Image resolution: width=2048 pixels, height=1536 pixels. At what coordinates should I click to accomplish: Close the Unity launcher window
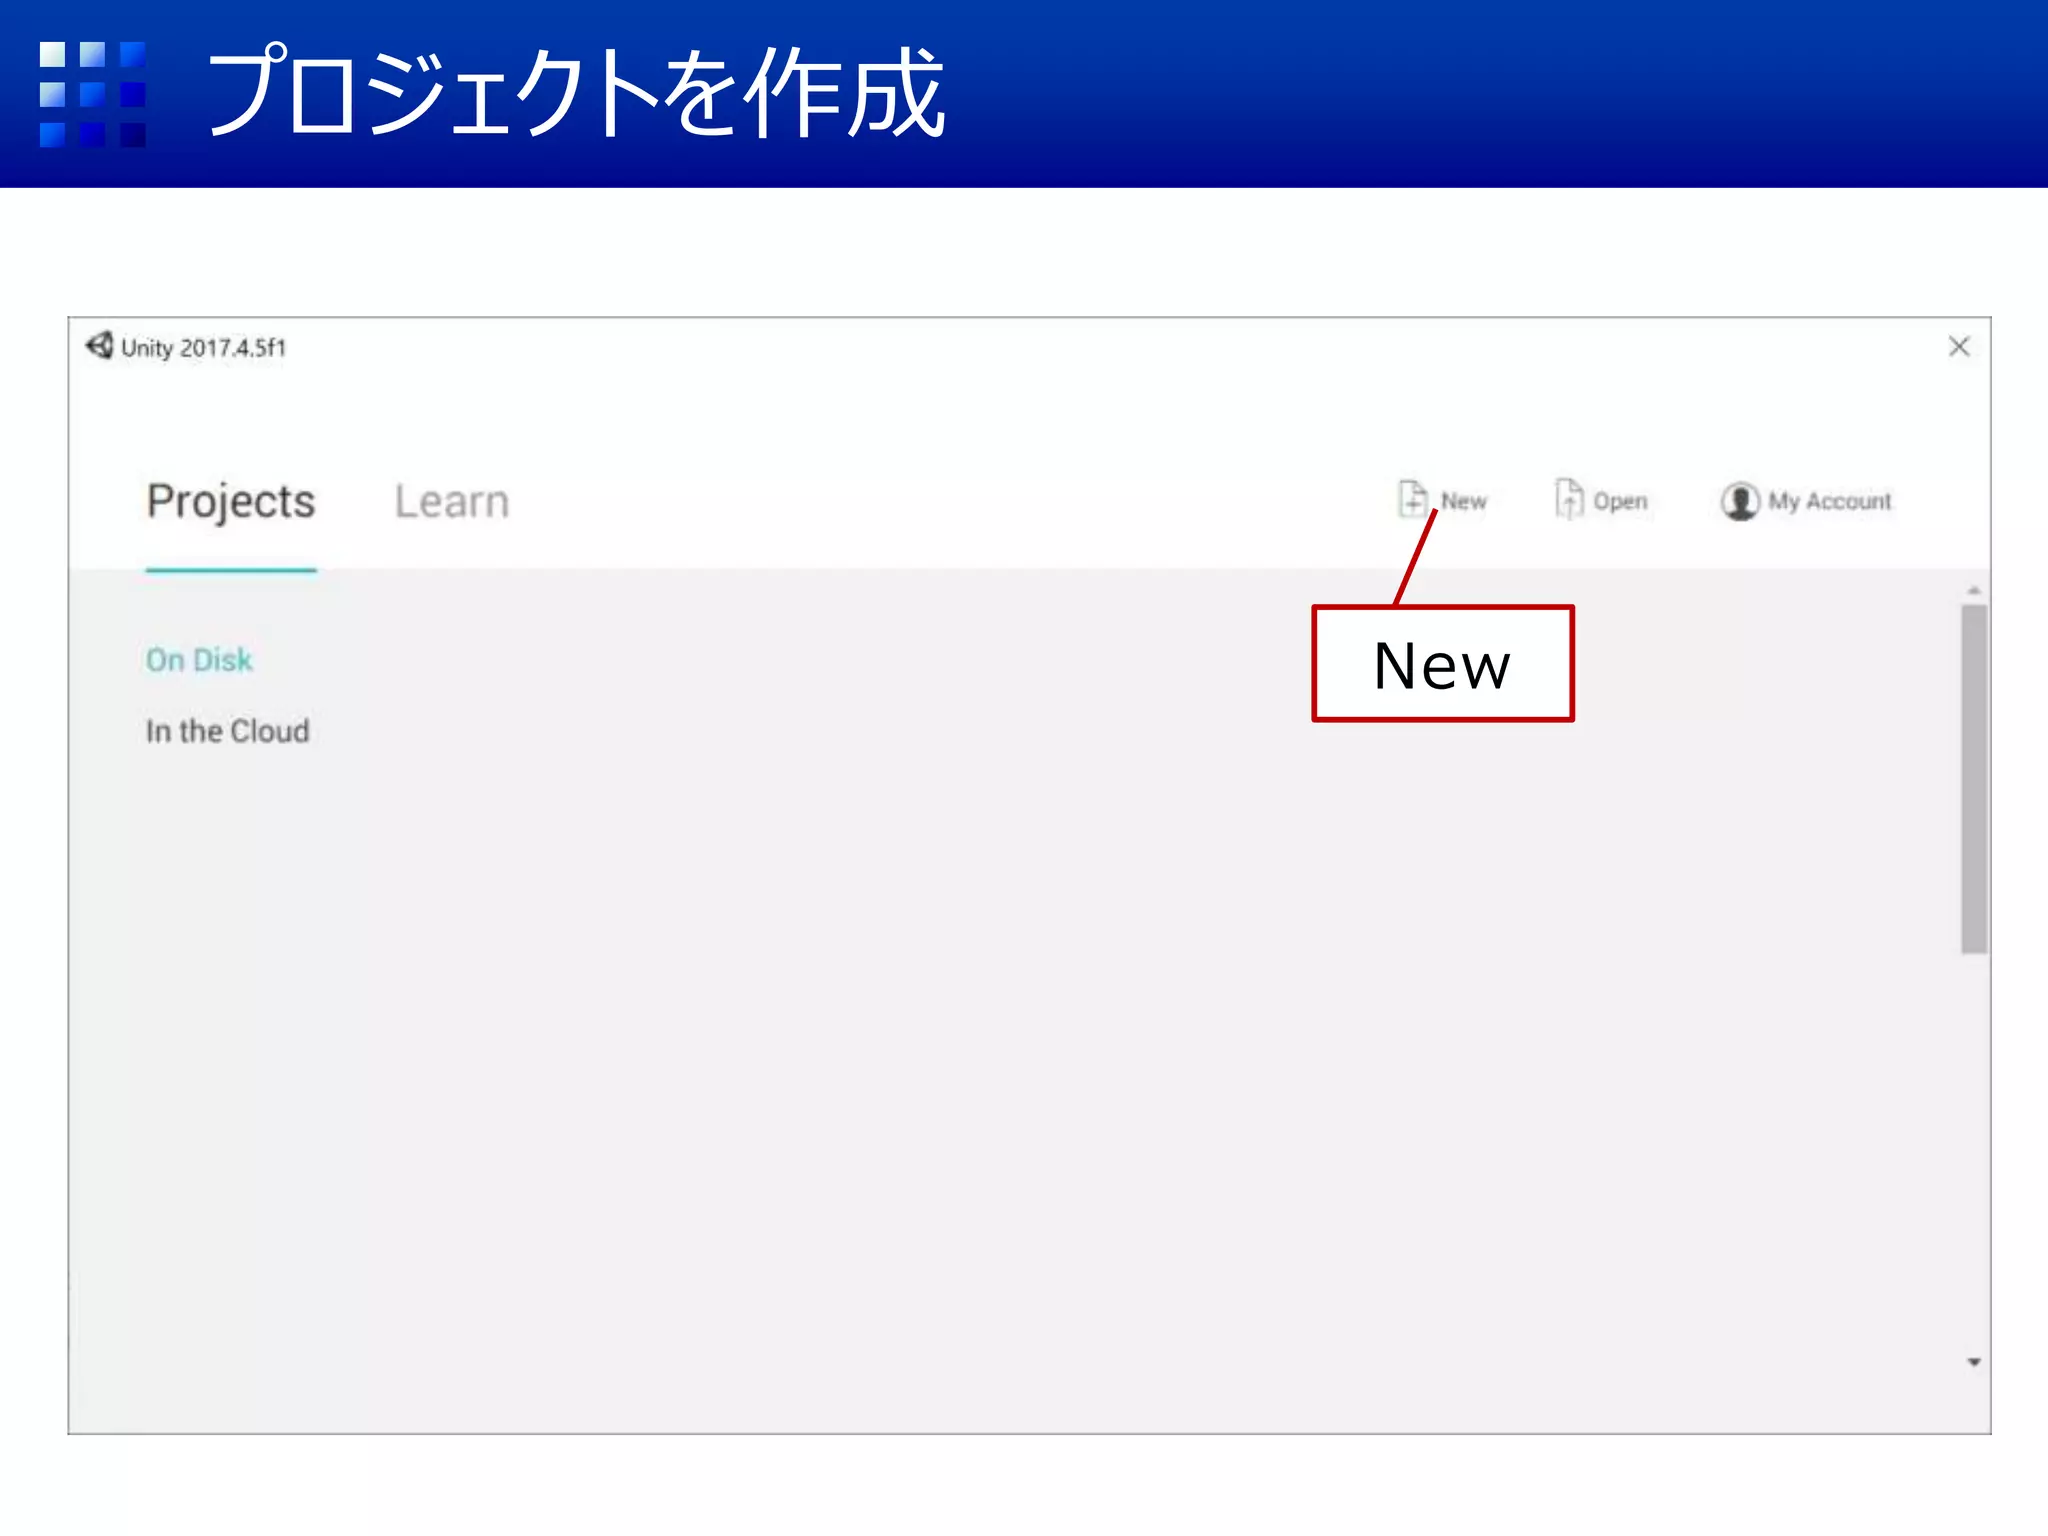pyautogui.click(x=1959, y=346)
